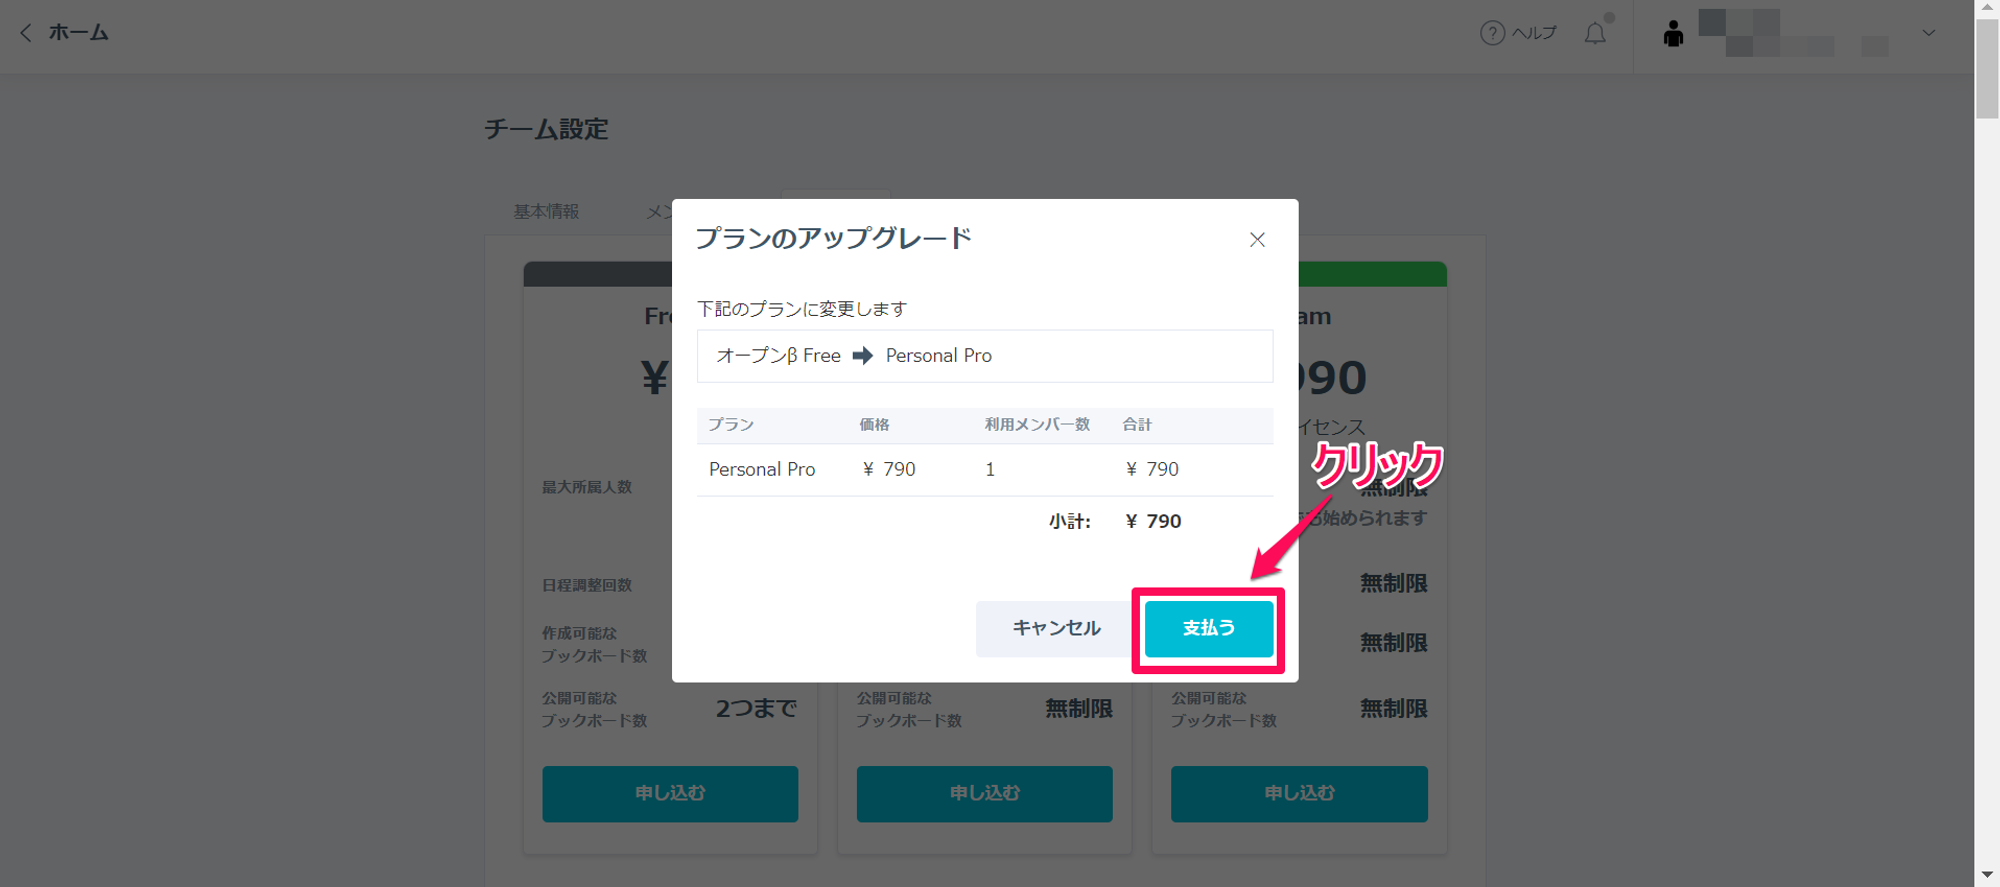The height and width of the screenshot is (887, 2000).
Task: Click the 日程調整回数 label
Action: pyautogui.click(x=587, y=585)
